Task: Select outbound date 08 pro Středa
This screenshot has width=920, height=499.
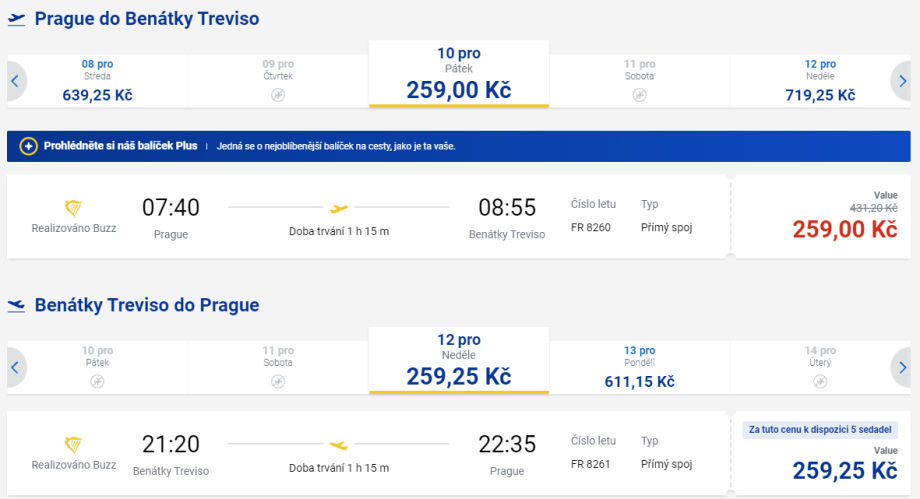Action: [97, 81]
